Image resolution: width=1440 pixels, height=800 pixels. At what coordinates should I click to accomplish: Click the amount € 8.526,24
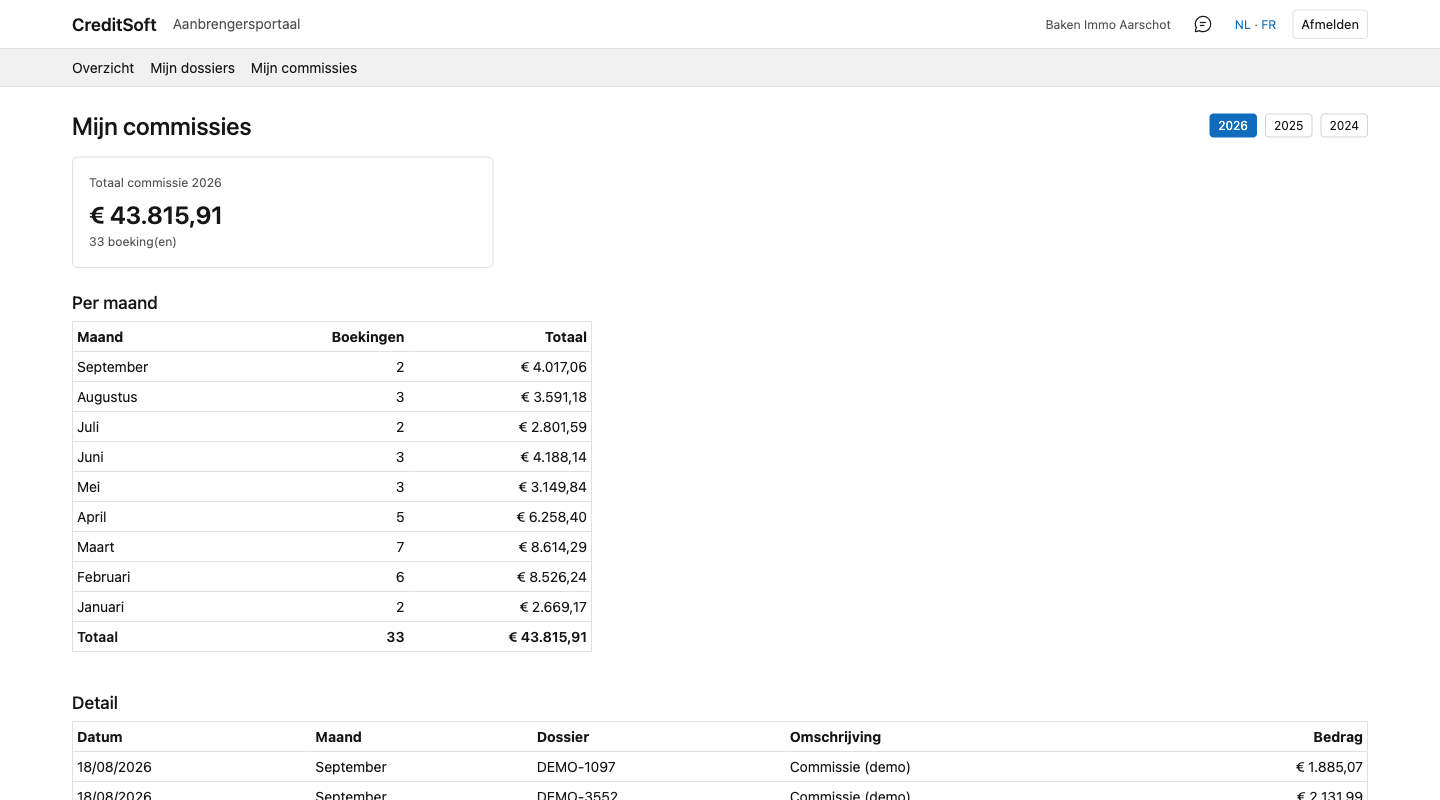552,577
